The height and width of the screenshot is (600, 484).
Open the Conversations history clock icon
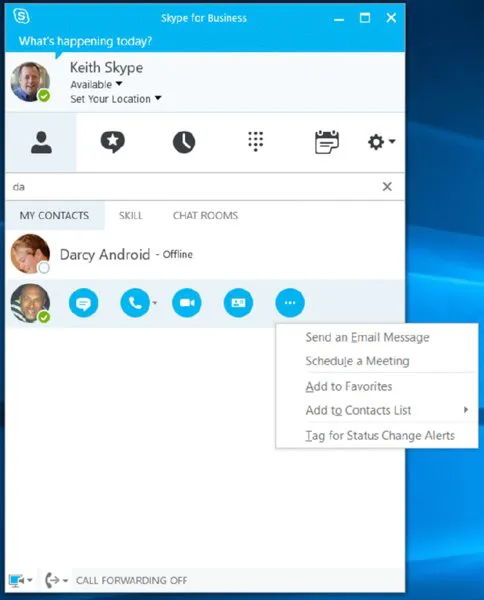tap(184, 142)
